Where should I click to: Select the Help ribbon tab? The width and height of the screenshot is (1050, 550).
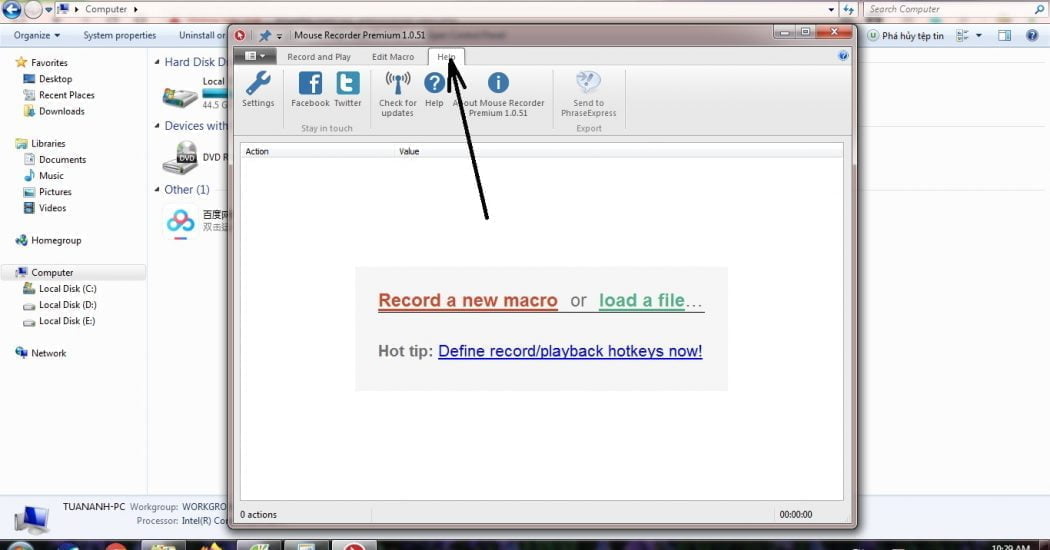(446, 57)
